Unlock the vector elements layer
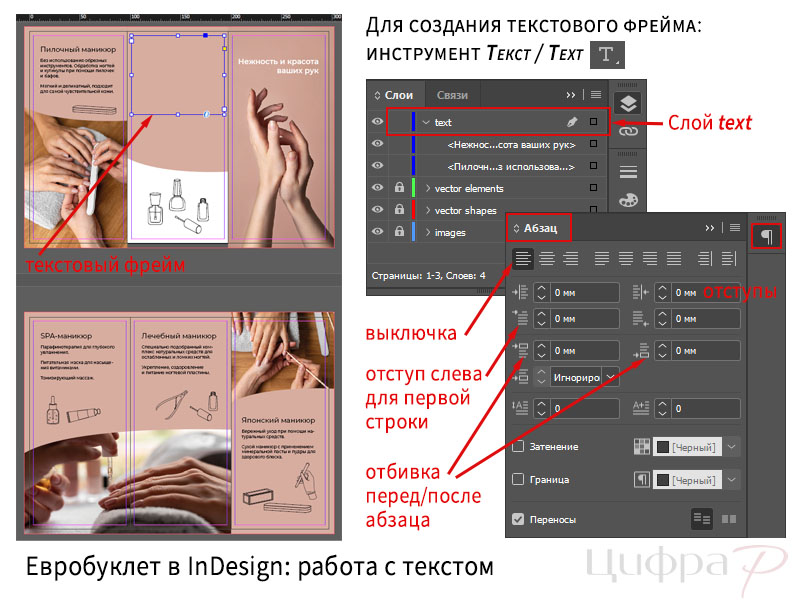 click(399, 187)
